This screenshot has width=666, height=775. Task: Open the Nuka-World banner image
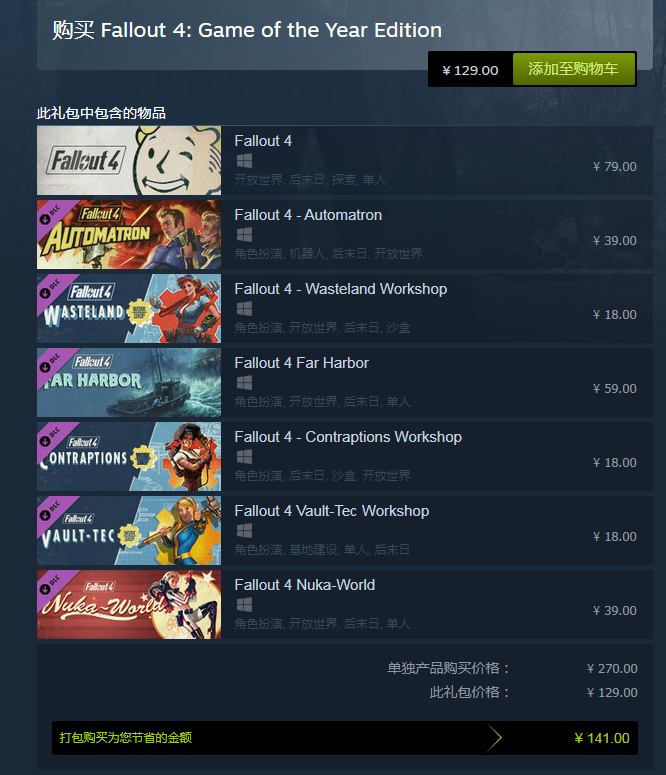[129, 604]
